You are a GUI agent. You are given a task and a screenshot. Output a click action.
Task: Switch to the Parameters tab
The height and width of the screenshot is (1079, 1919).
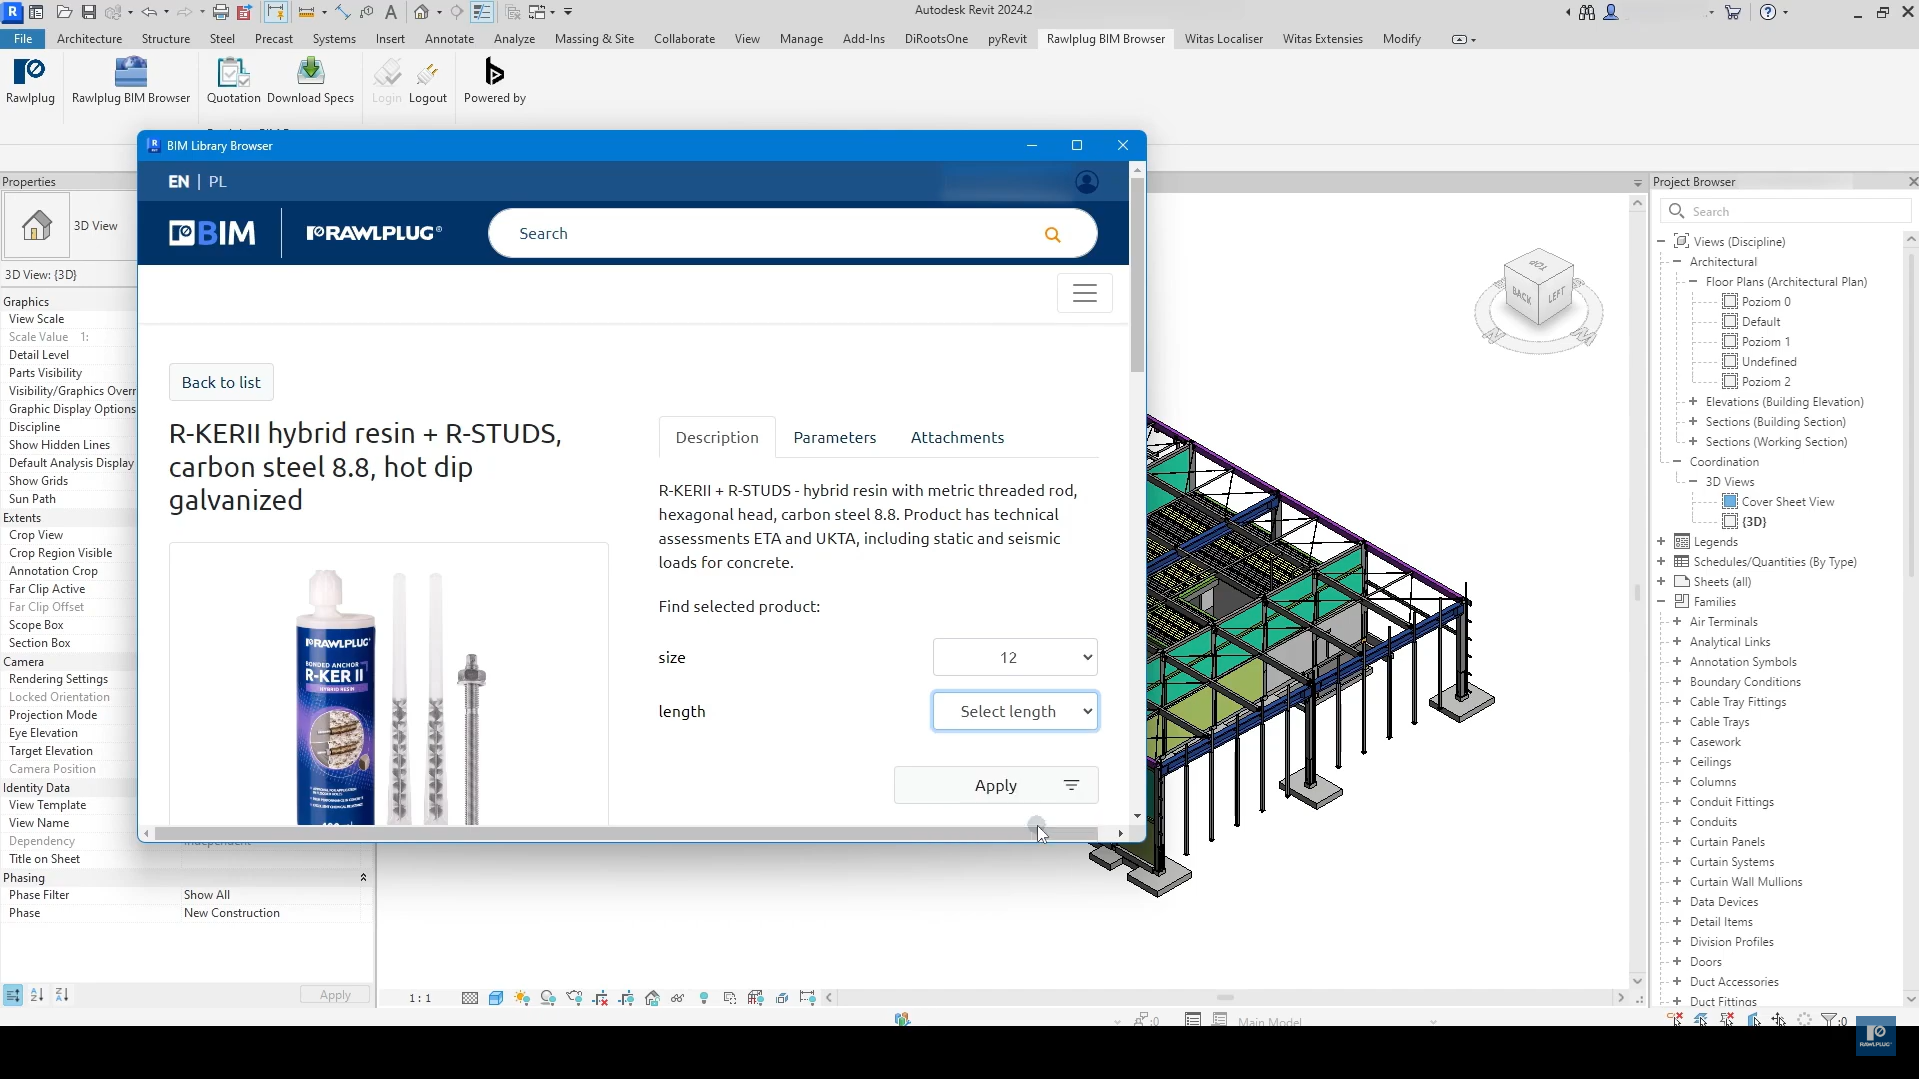[x=834, y=438]
